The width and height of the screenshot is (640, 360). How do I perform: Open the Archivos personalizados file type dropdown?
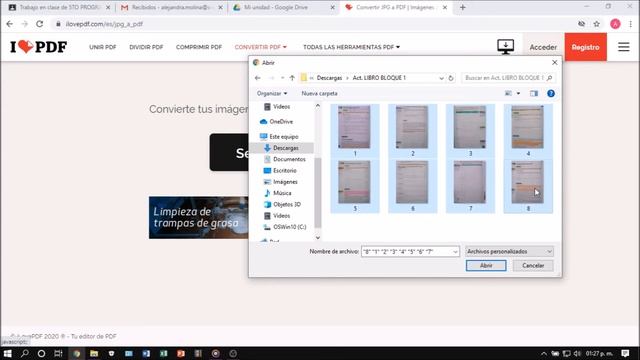tap(509, 251)
